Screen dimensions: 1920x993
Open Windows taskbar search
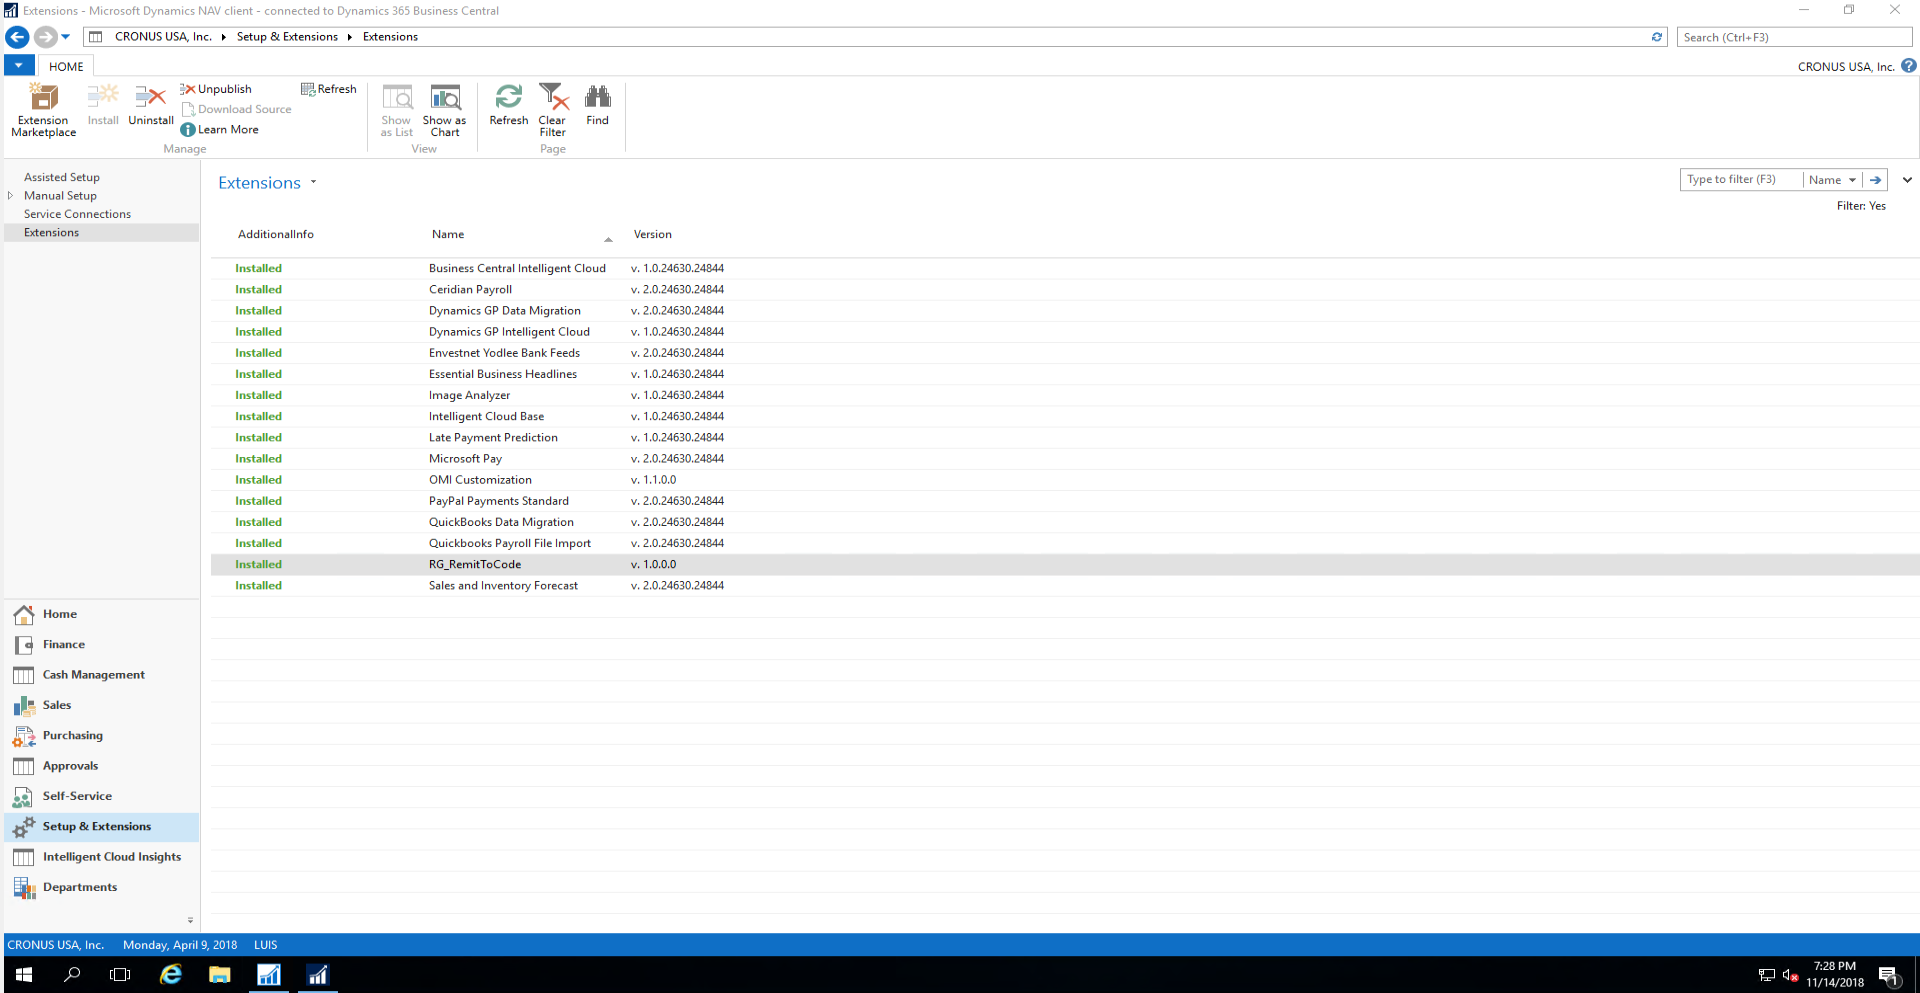pyautogui.click(x=72, y=975)
